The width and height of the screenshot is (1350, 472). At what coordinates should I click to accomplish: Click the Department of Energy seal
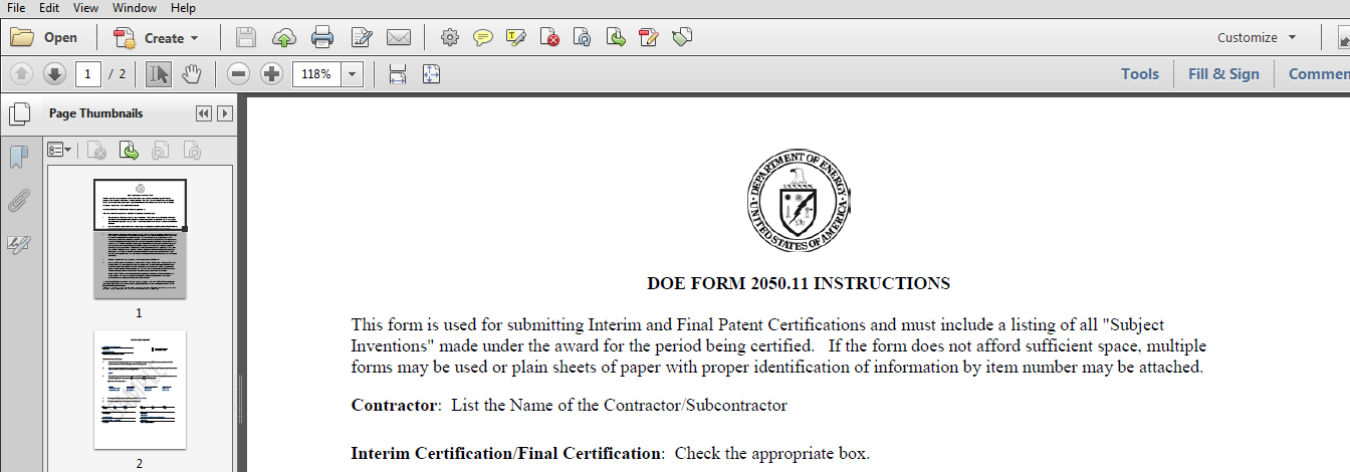point(798,203)
